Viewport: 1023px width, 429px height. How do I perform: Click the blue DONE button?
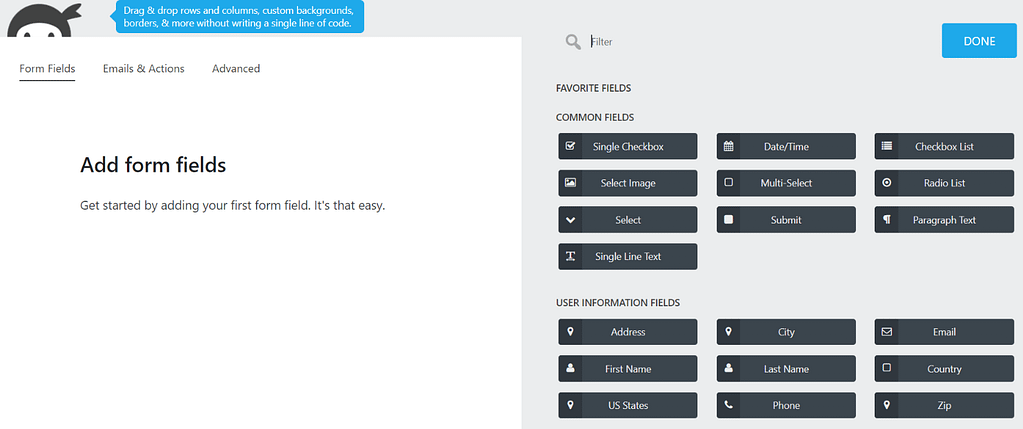coord(979,41)
